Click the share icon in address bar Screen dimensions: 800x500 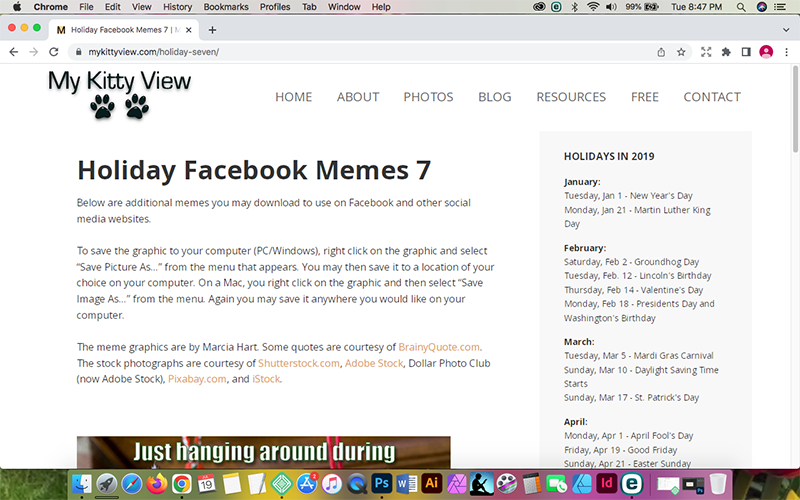click(661, 52)
